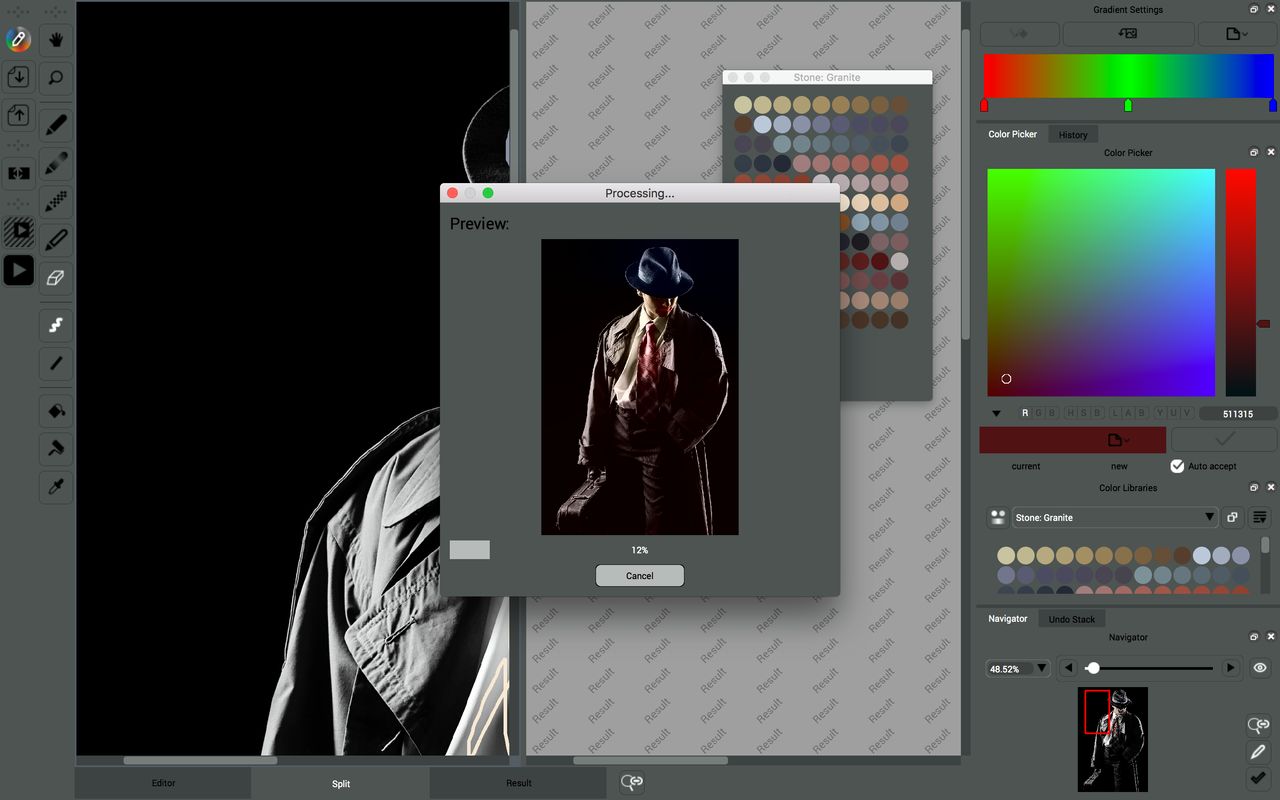Click the Navigator zoom slider handle
Screen dimensions: 1280x800
pos(1093,668)
